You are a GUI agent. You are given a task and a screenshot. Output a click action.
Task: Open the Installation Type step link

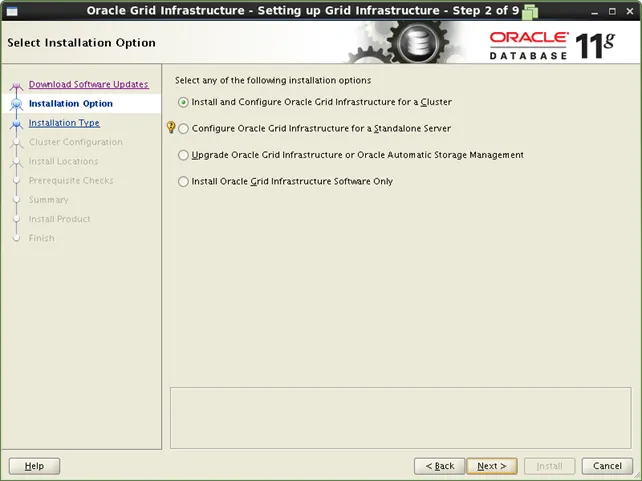[64, 123]
